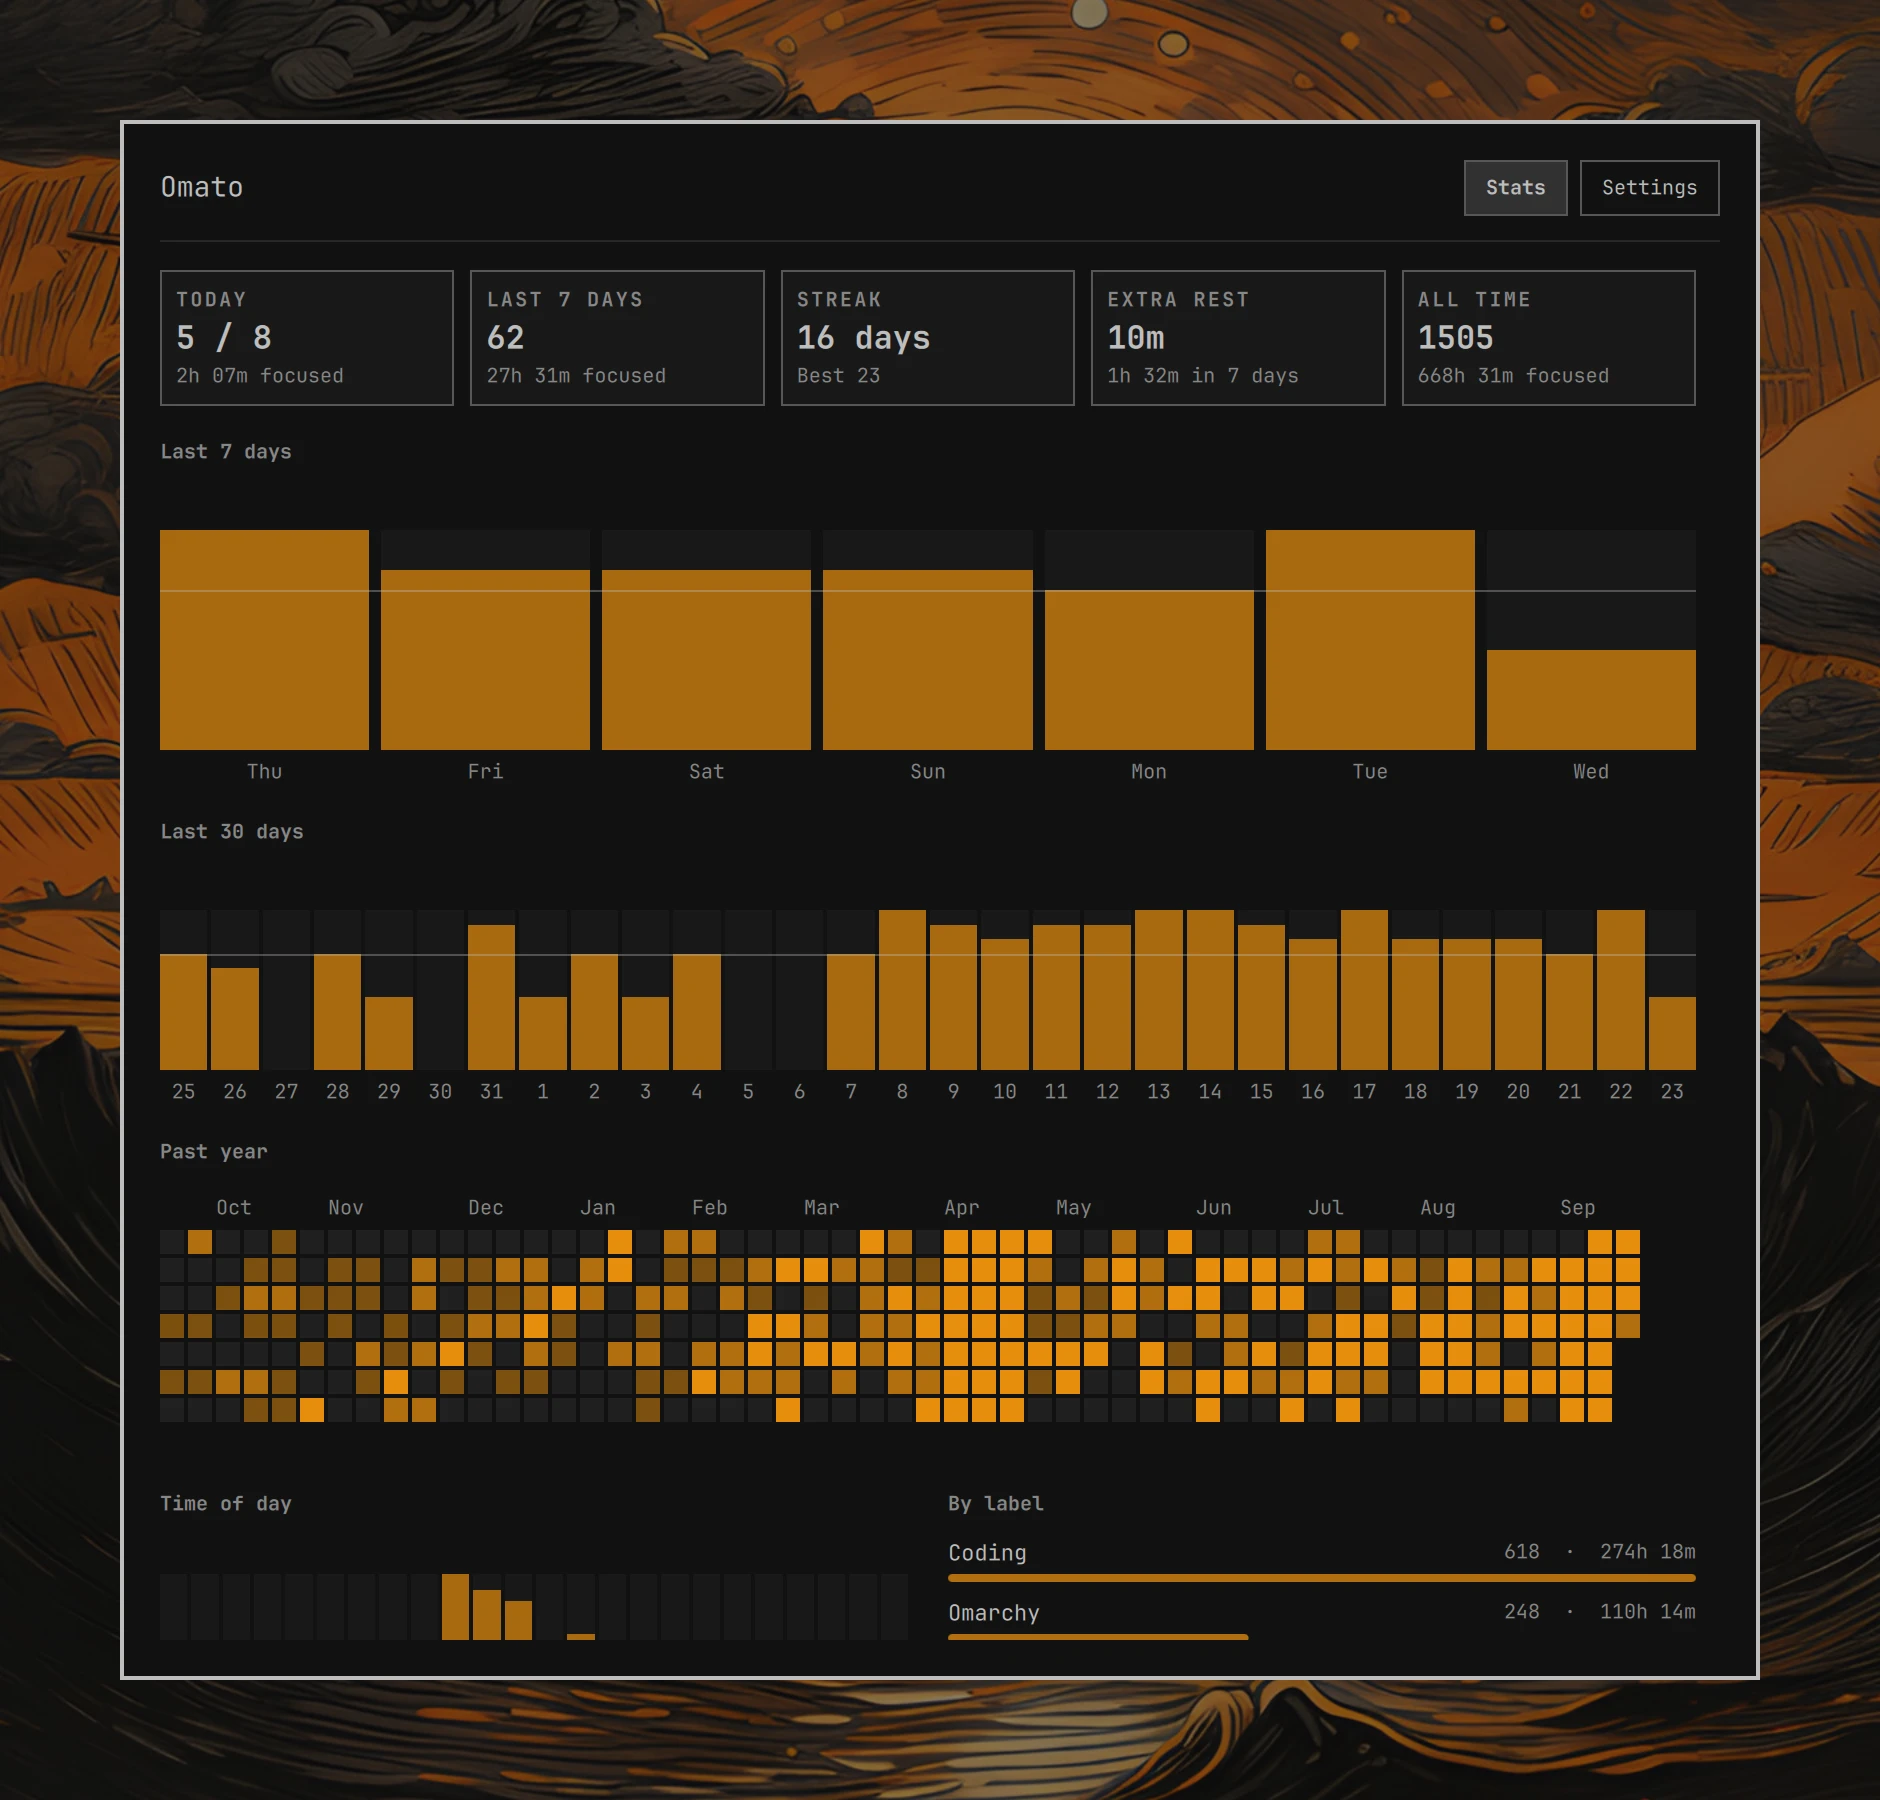Click the "Last 30 days" heading

[232, 832]
